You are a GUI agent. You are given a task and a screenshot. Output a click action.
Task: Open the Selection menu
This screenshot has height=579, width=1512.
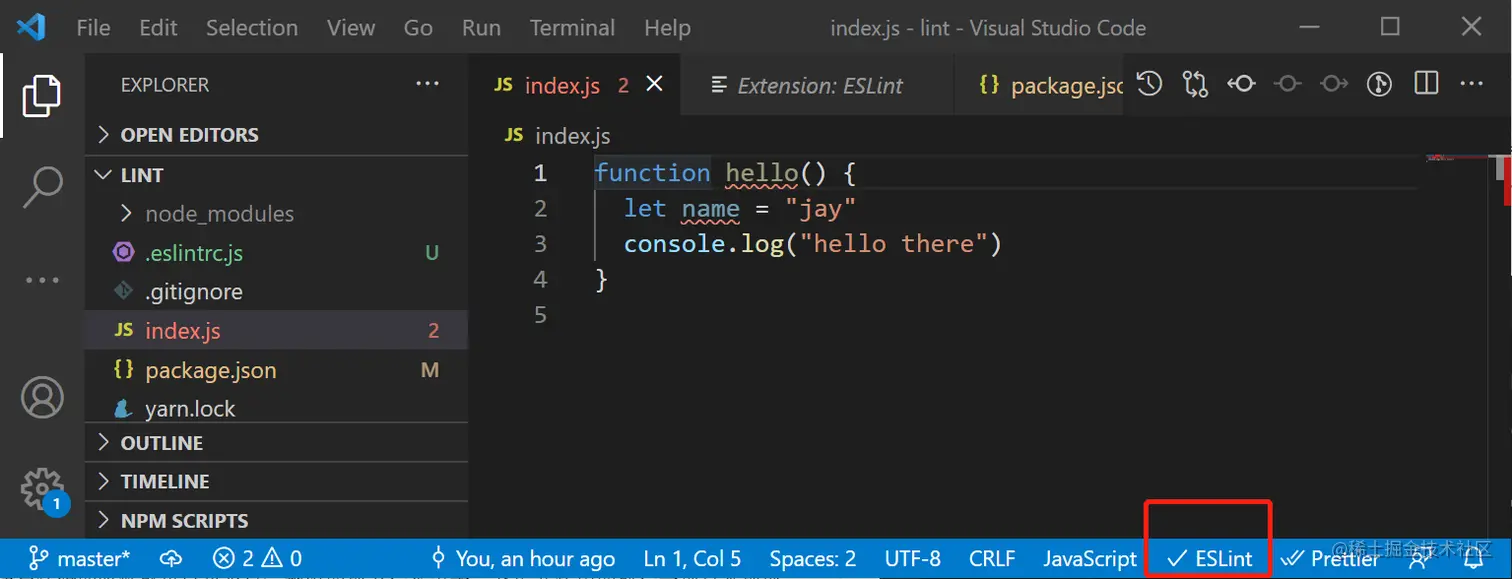coord(252,28)
